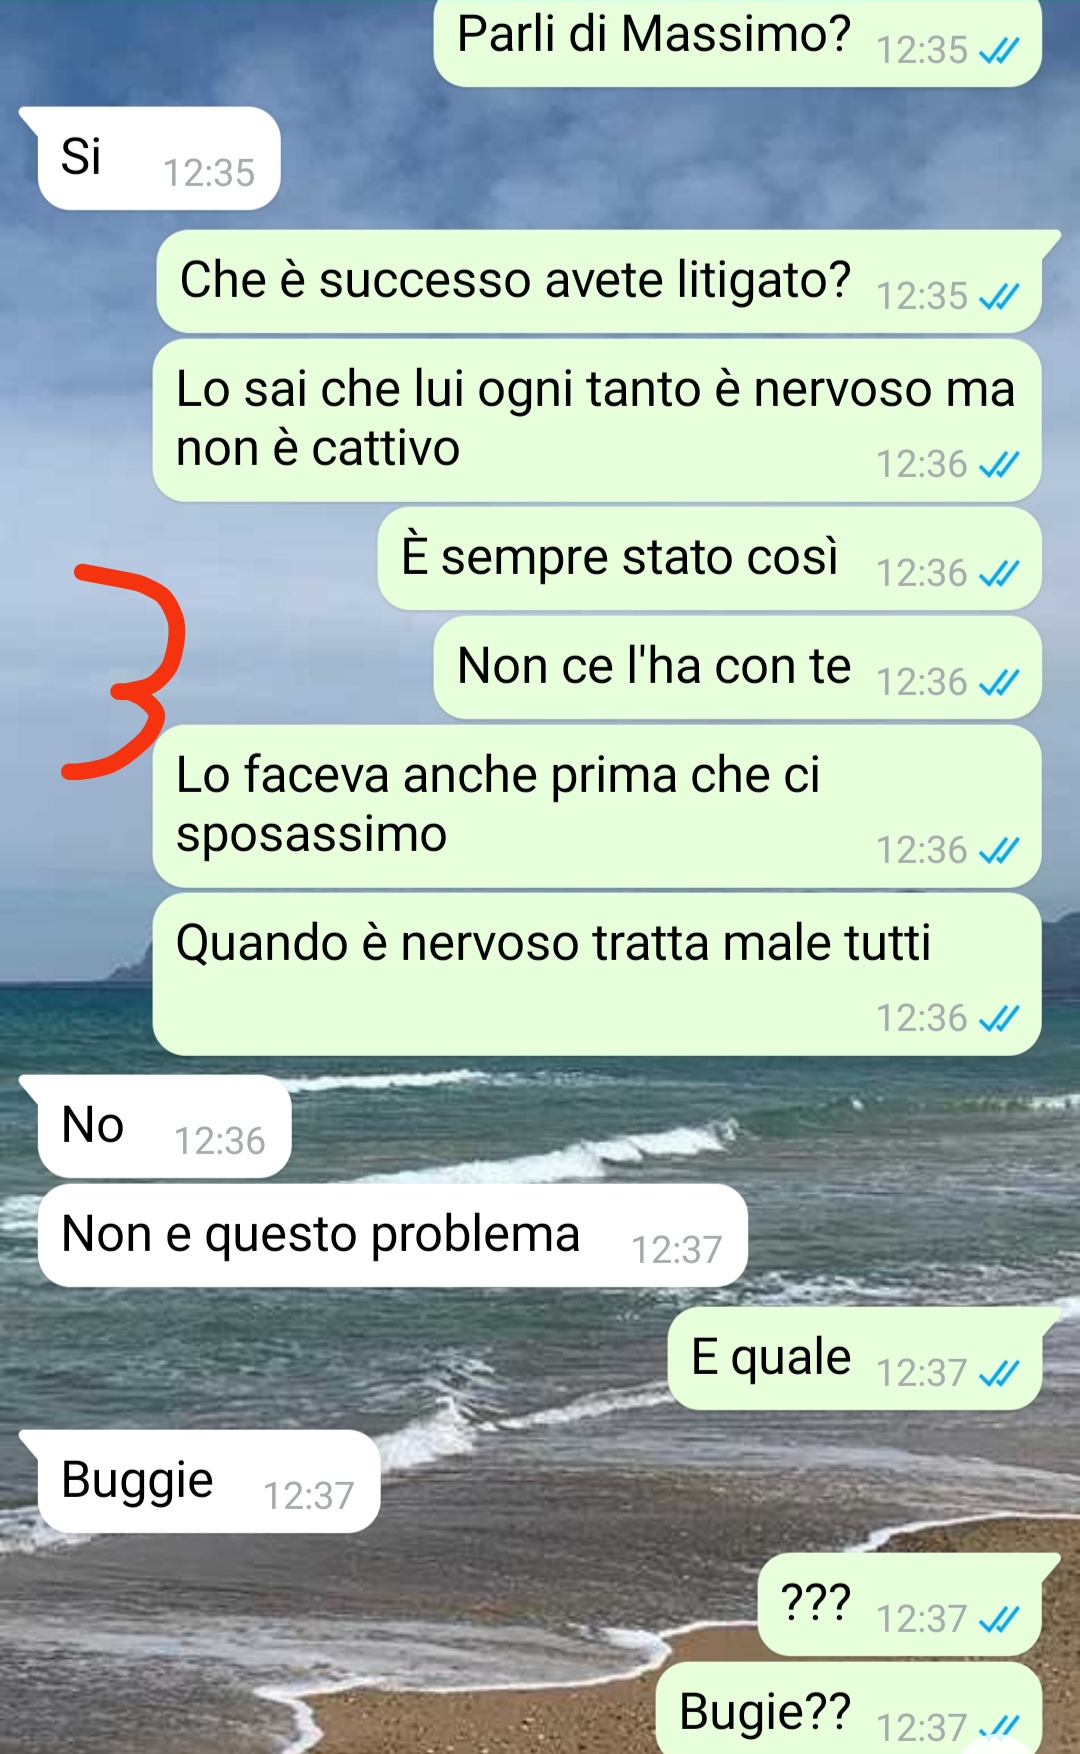
Task: Select the received 'Buggie' message
Action: point(208,1481)
